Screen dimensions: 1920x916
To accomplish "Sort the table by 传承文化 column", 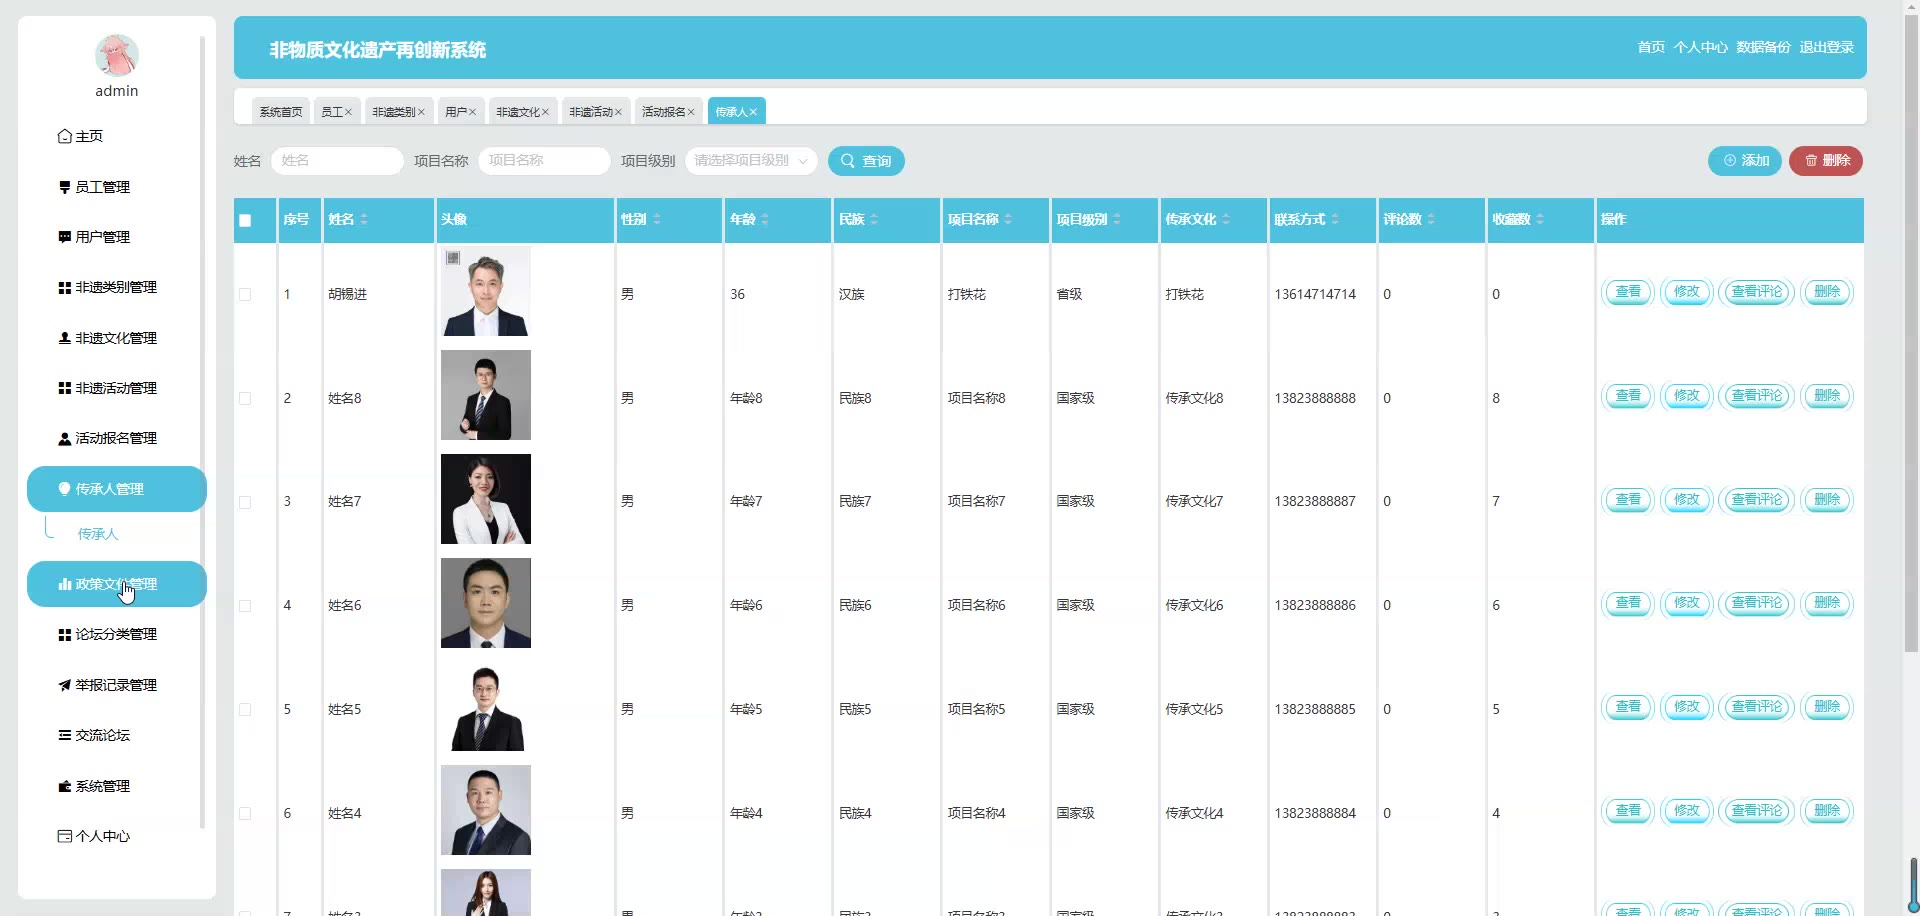I will [1226, 220].
